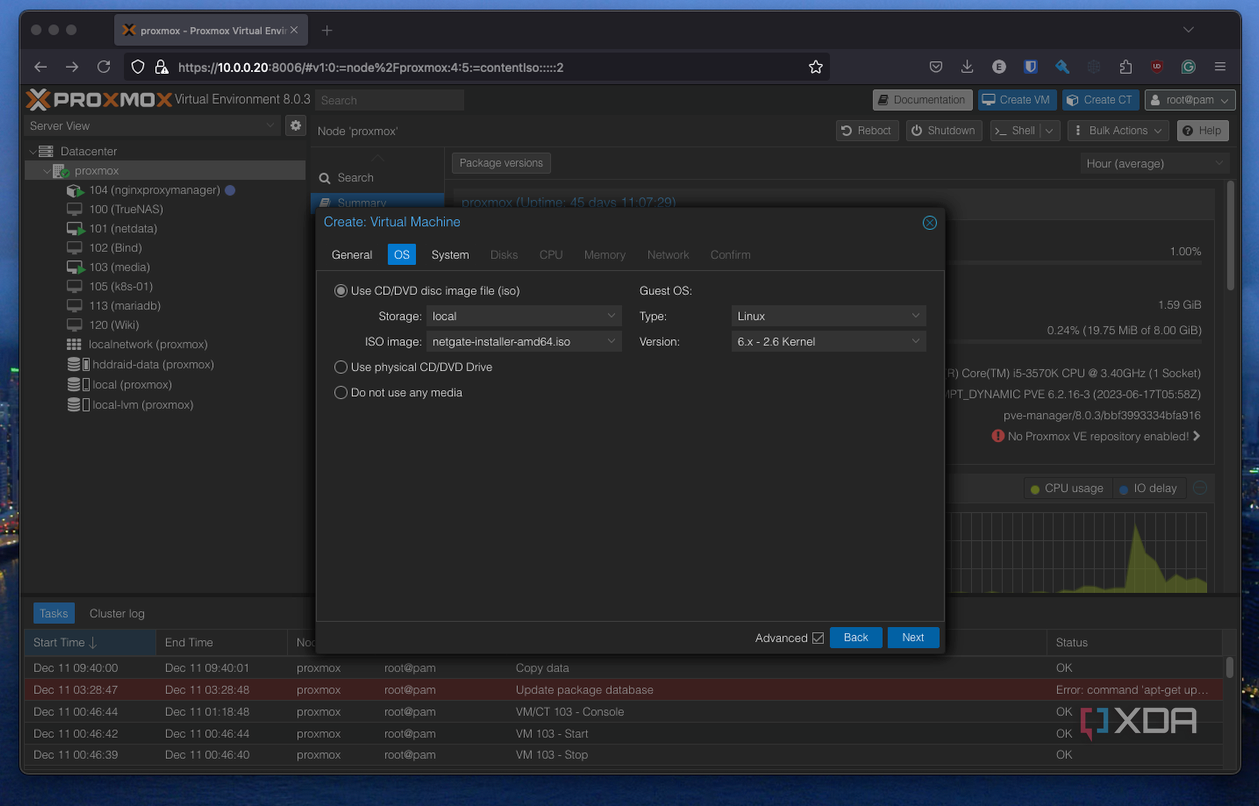Select Do not use any media option

(x=341, y=393)
